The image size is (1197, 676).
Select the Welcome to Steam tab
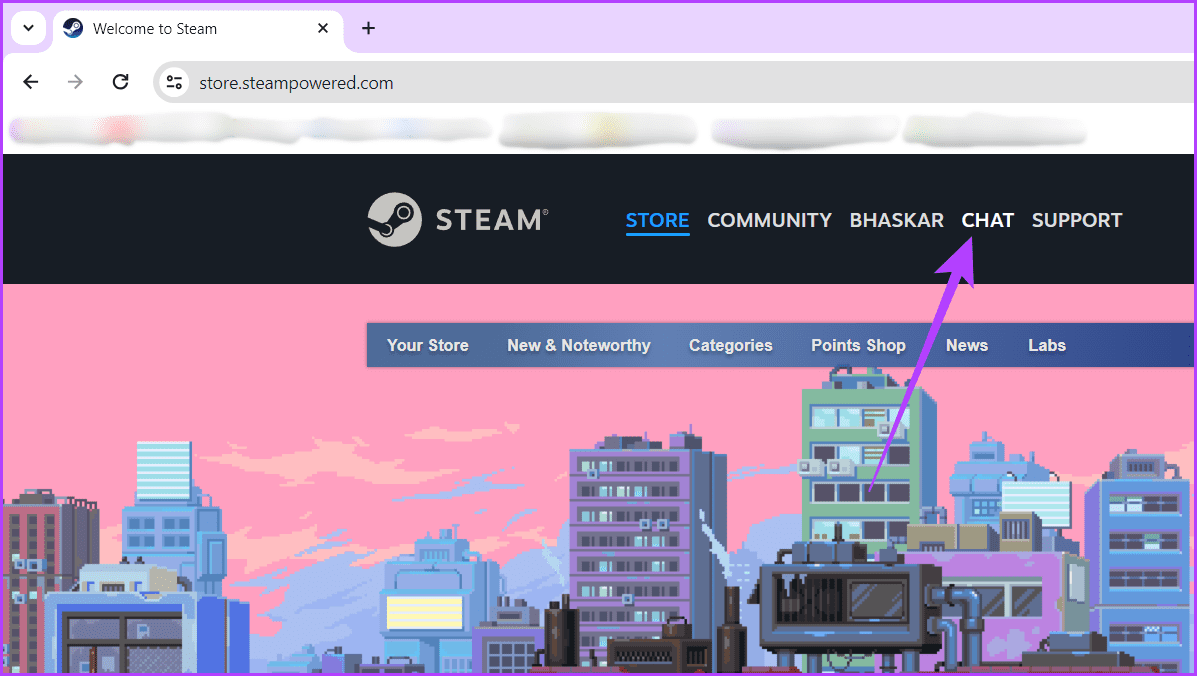(x=180, y=28)
